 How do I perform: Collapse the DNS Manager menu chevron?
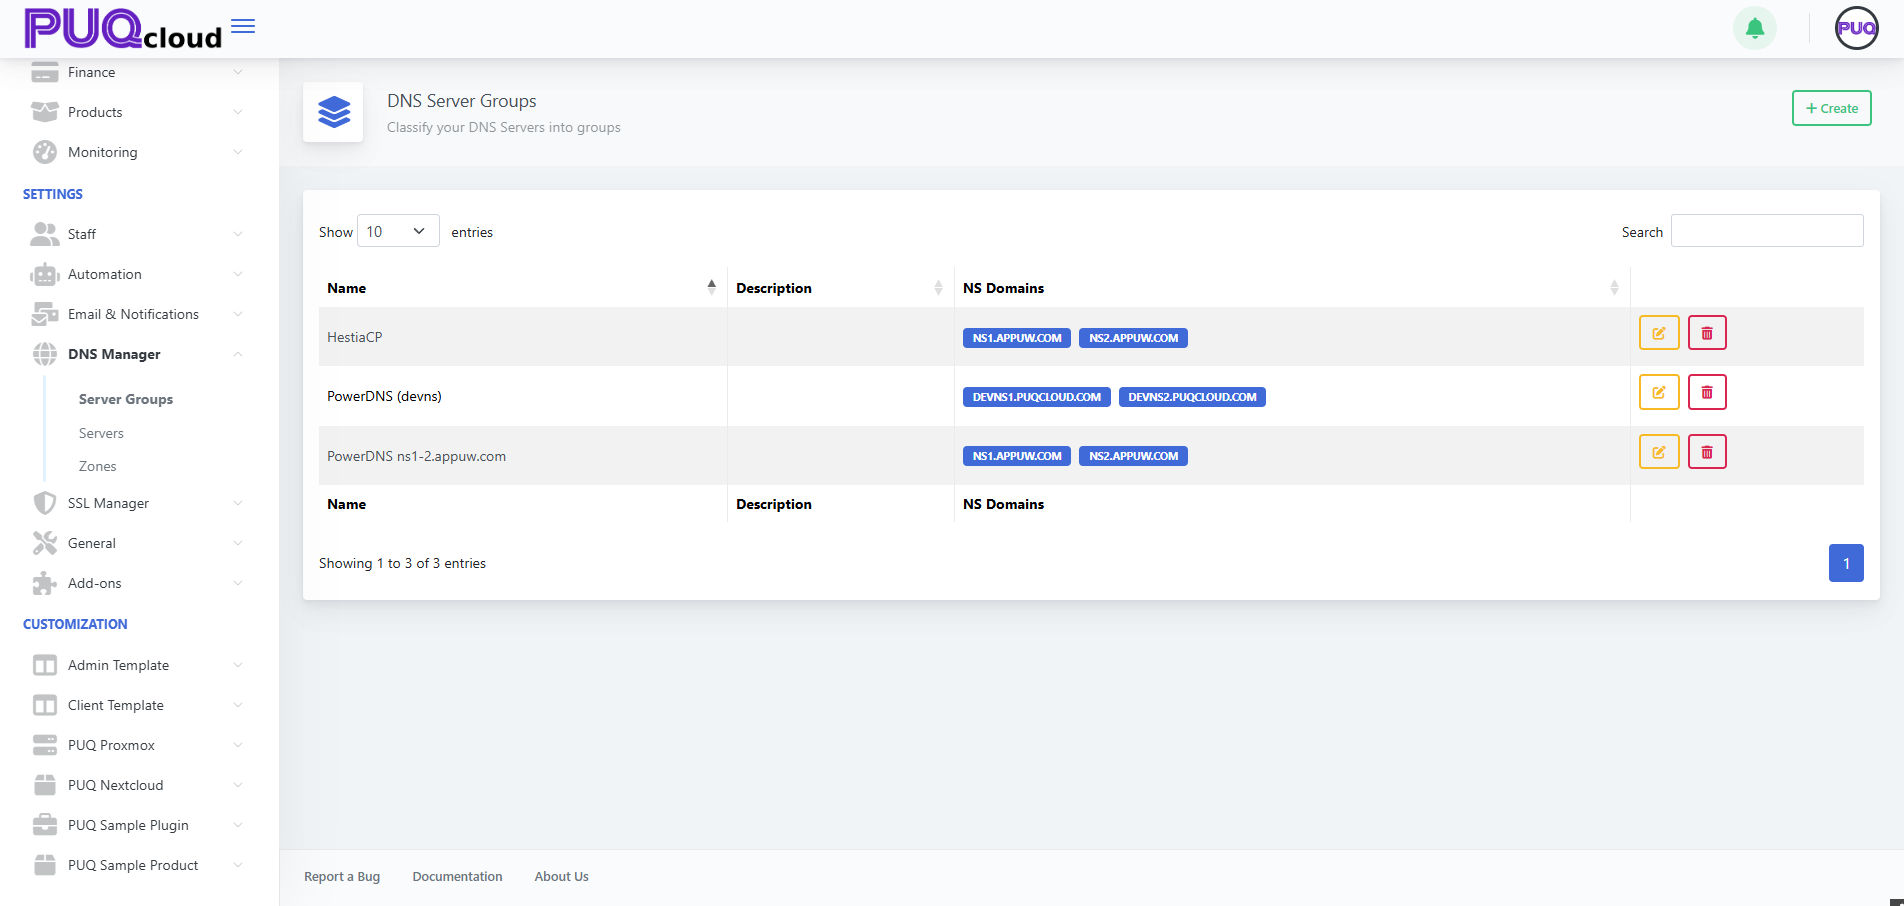237,354
